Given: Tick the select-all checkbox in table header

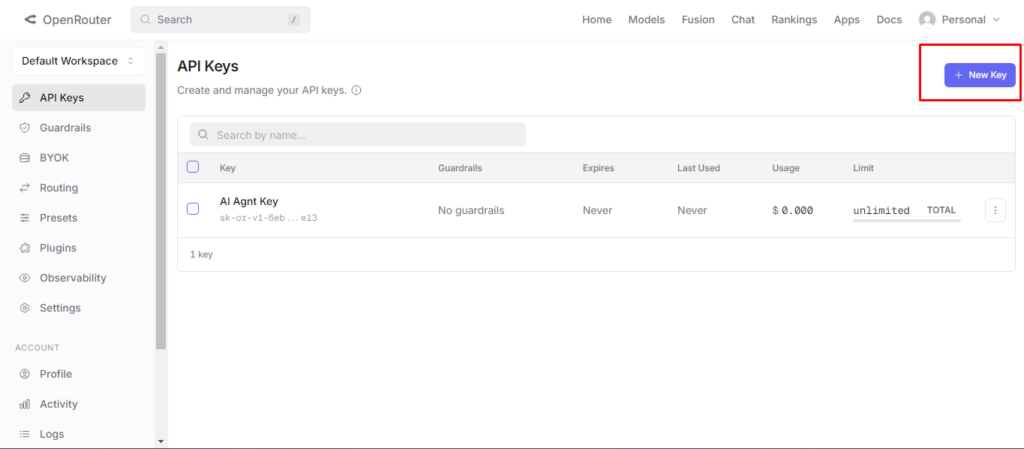Looking at the screenshot, I should [x=193, y=167].
